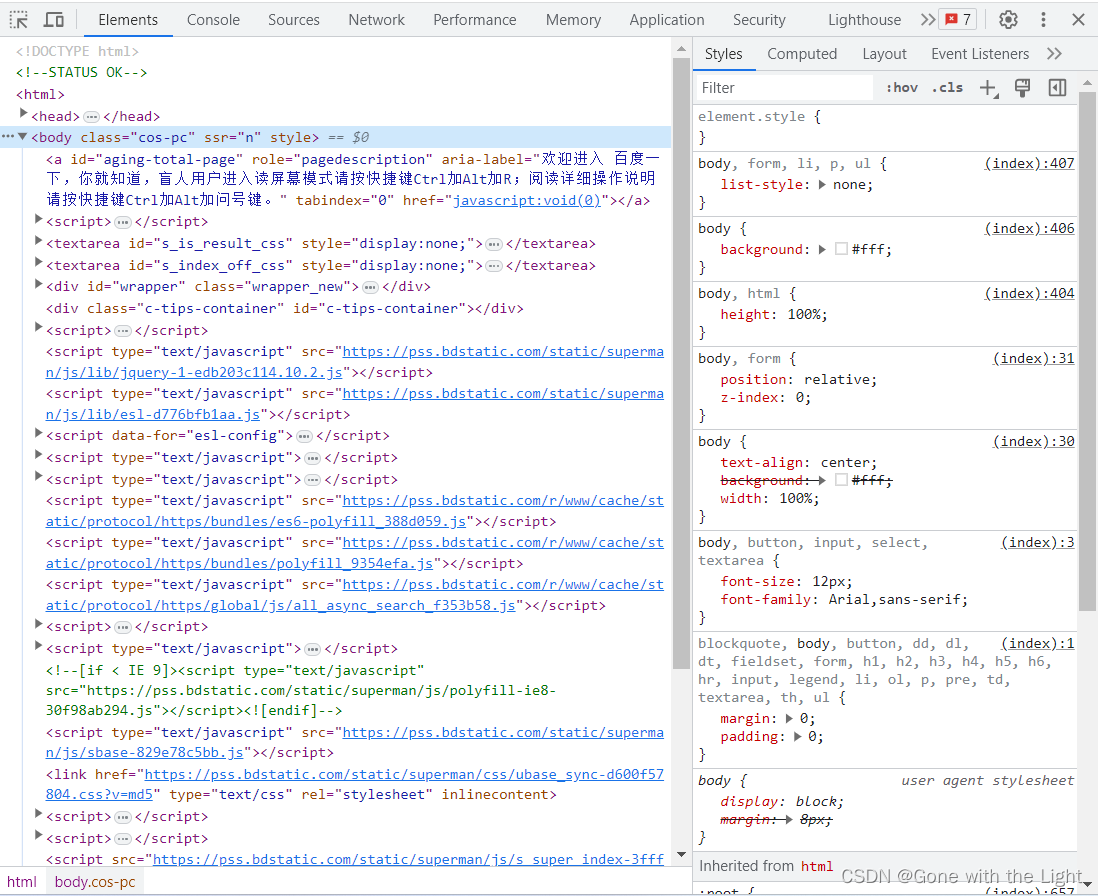
Task: Close DevTools with the X icon
Action: coord(1078,20)
